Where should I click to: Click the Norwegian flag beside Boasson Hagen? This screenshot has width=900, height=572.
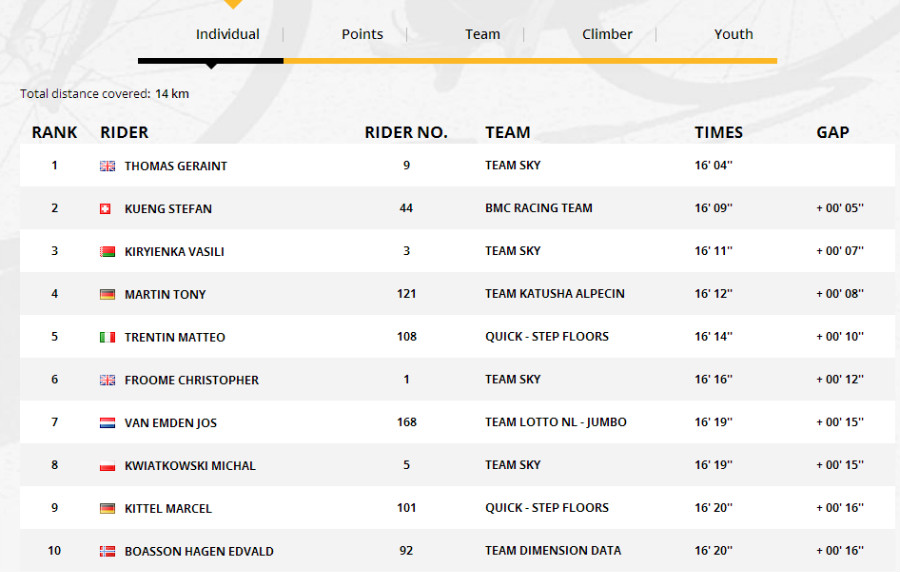click(x=107, y=551)
